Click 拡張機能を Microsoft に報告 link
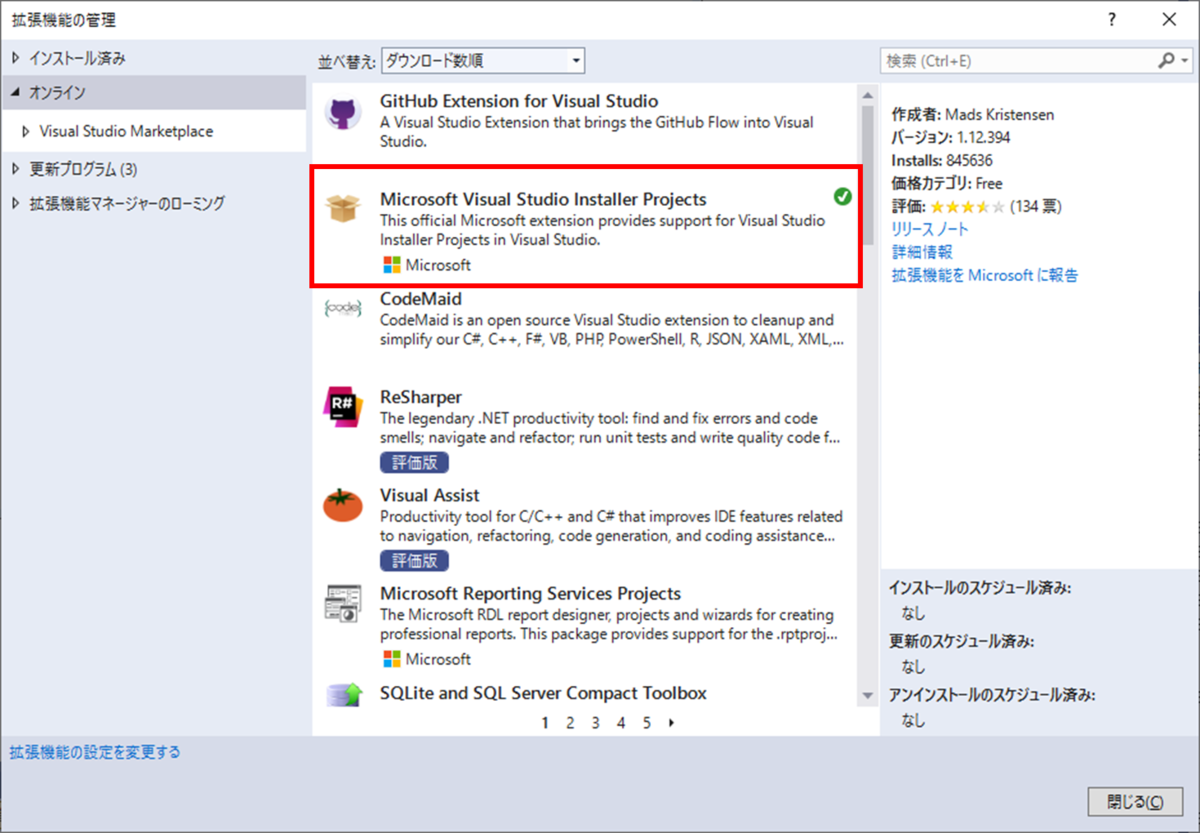1200x833 pixels. click(x=985, y=275)
